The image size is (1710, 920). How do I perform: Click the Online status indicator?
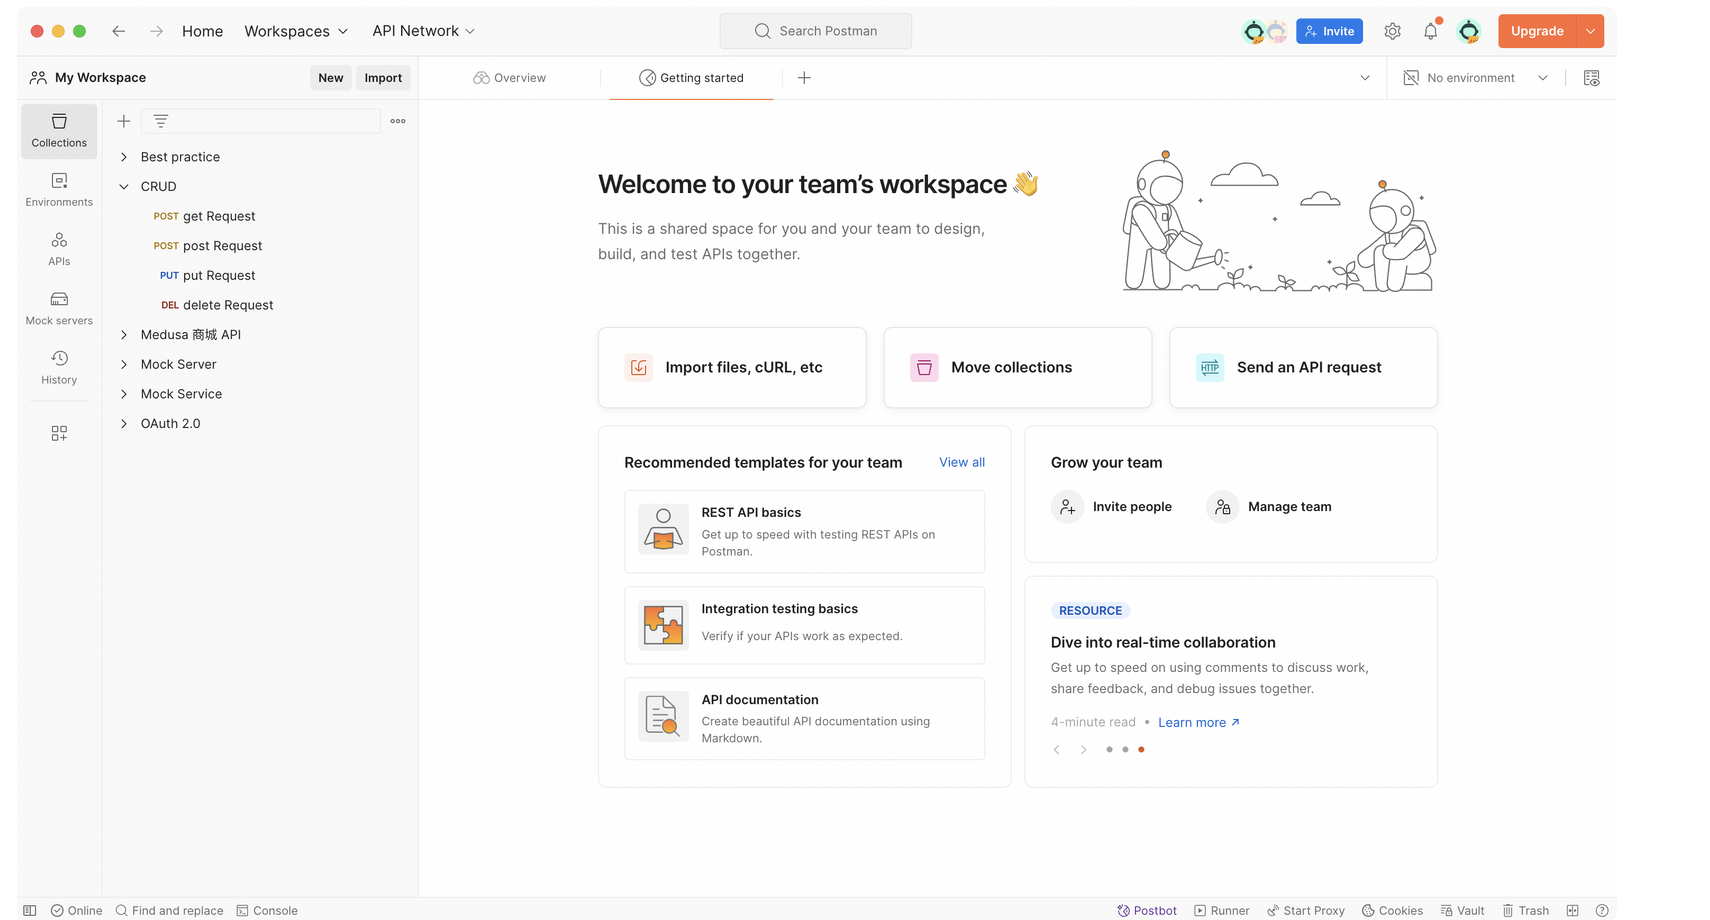point(77,910)
